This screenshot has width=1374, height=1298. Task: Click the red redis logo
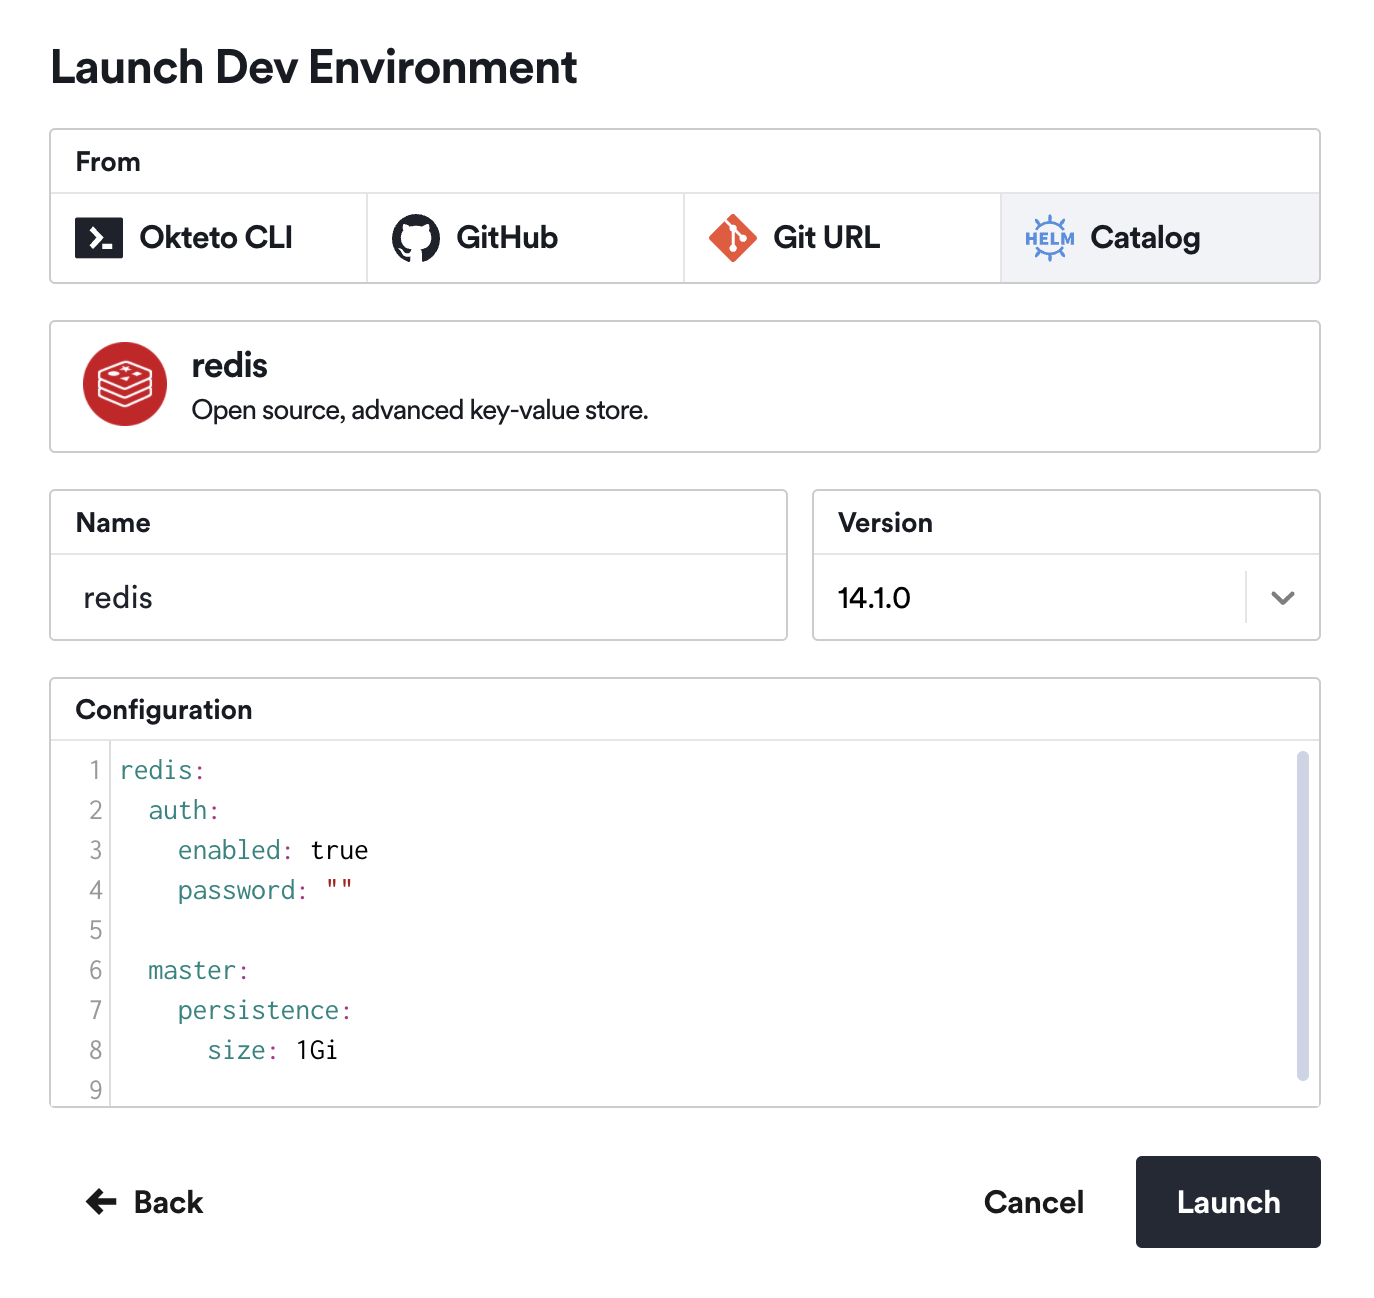tap(125, 384)
